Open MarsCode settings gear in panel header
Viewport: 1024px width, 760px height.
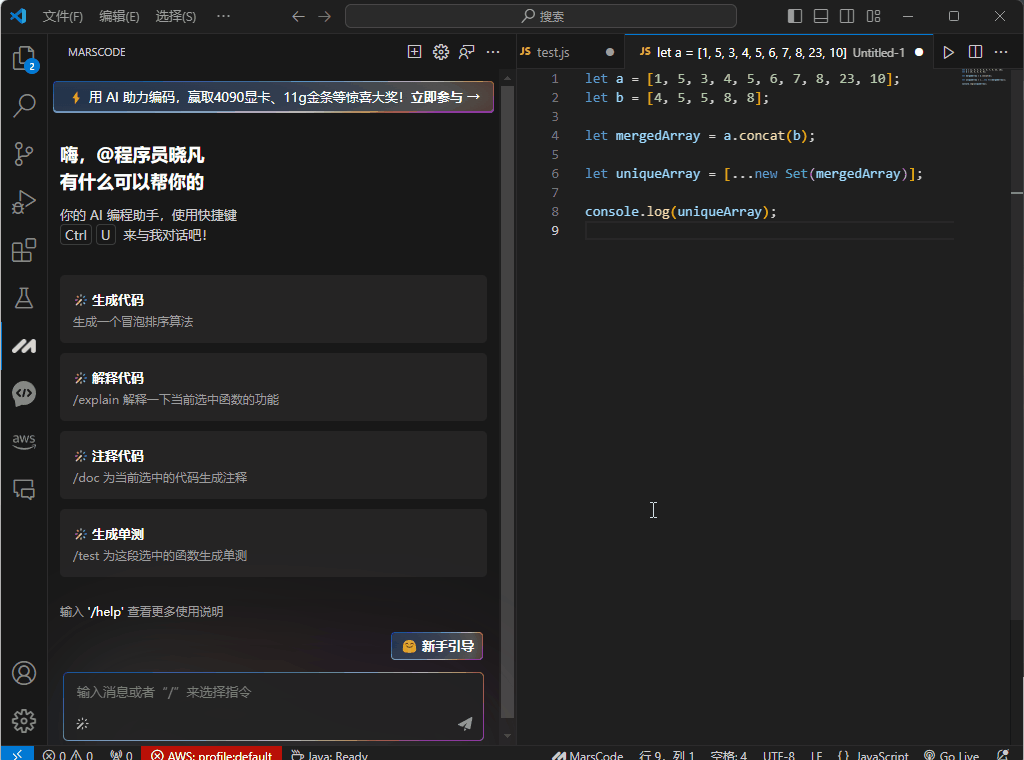(x=441, y=52)
